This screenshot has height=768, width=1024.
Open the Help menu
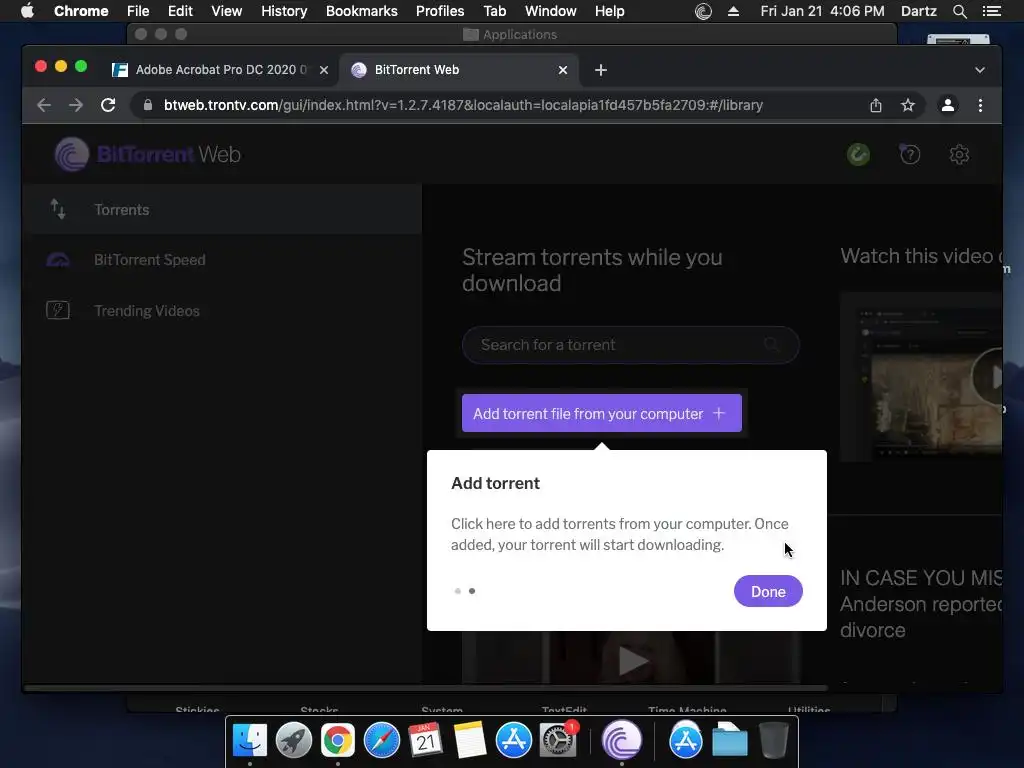click(609, 11)
